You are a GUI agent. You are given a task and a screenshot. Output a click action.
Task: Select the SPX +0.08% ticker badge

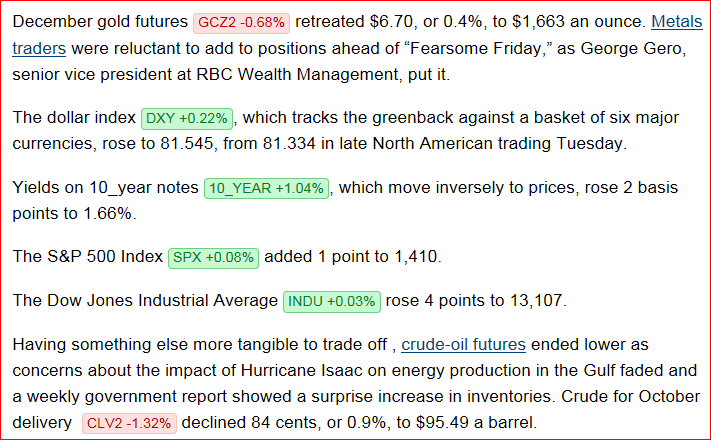(x=213, y=258)
